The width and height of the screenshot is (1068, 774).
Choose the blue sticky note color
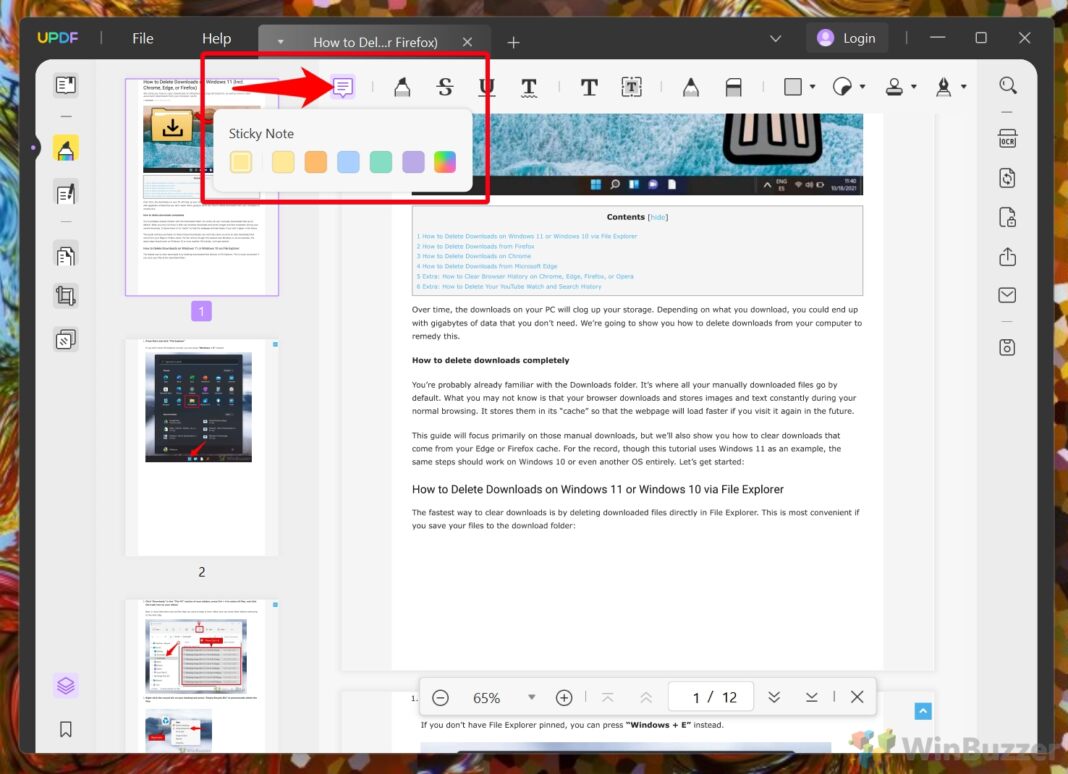[x=348, y=162]
